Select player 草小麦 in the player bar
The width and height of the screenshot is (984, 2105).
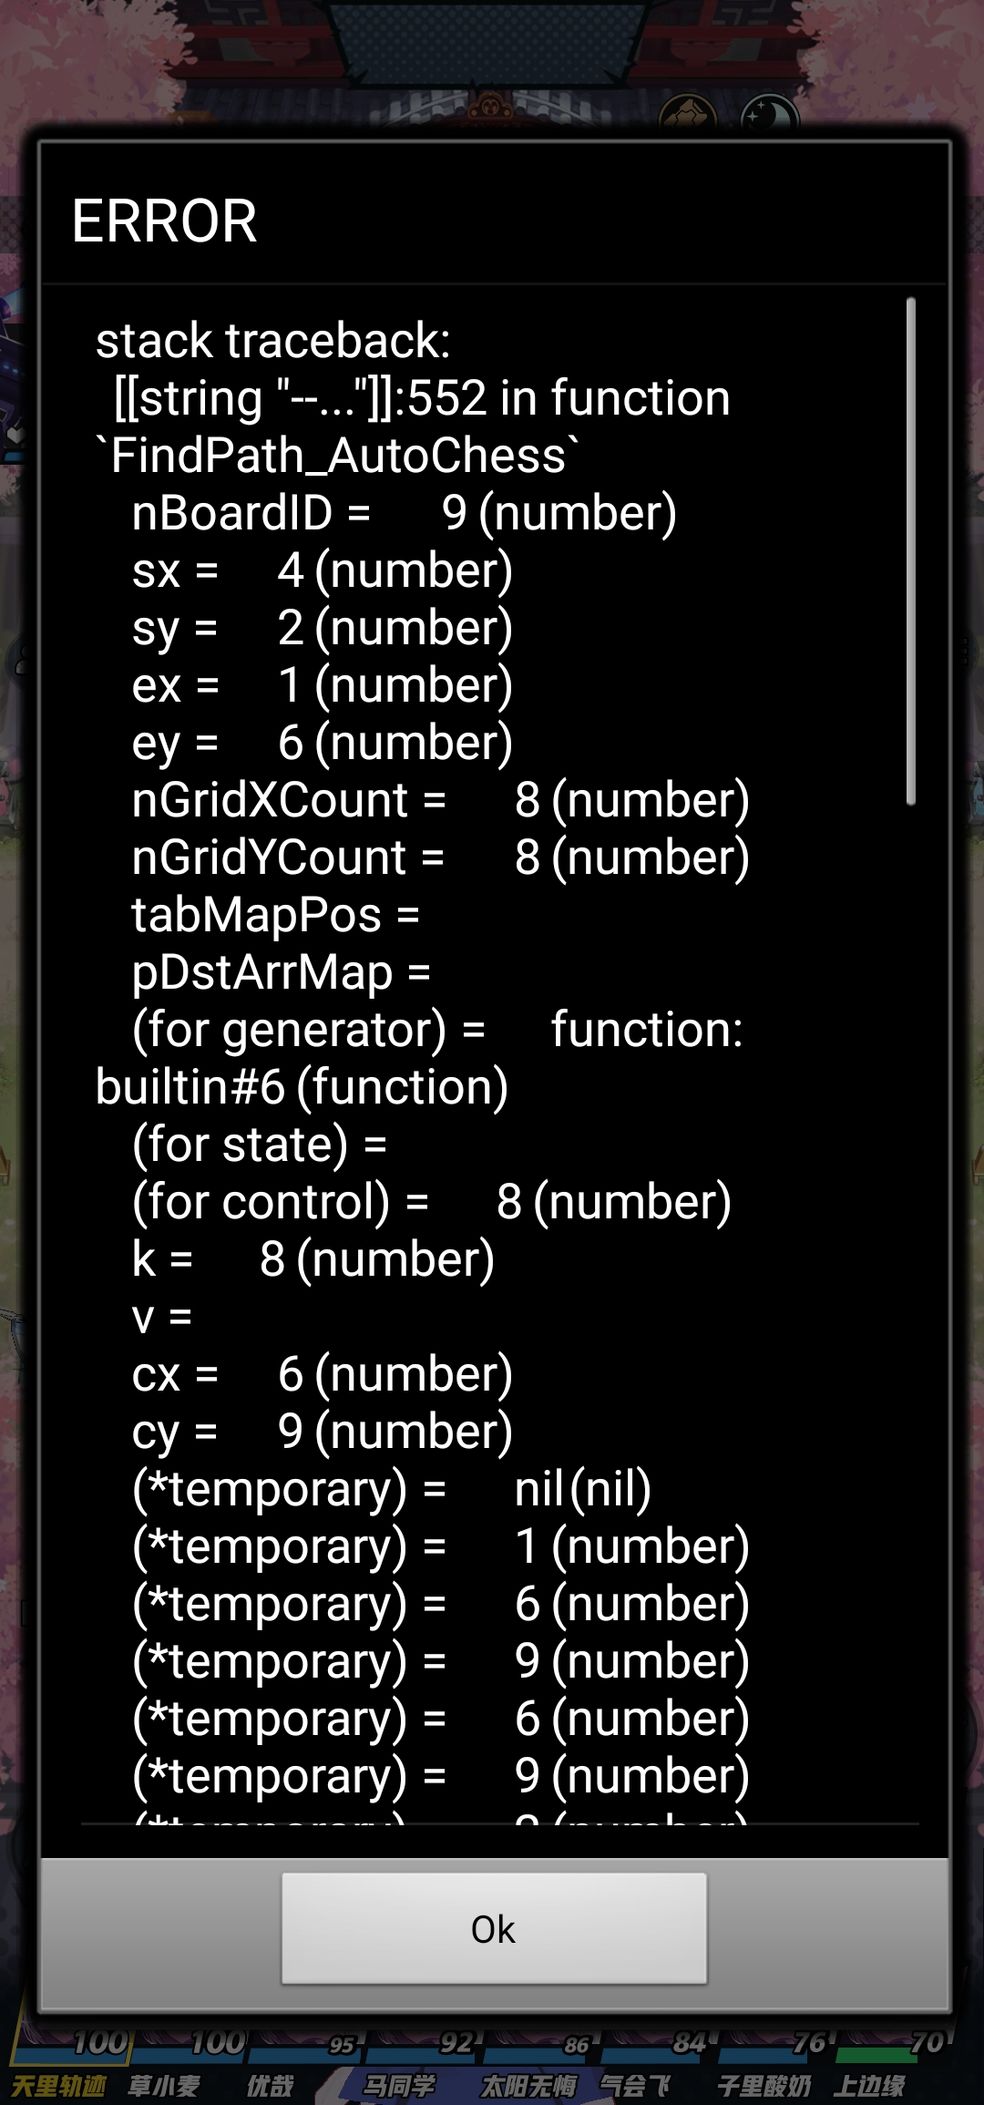click(x=164, y=2085)
